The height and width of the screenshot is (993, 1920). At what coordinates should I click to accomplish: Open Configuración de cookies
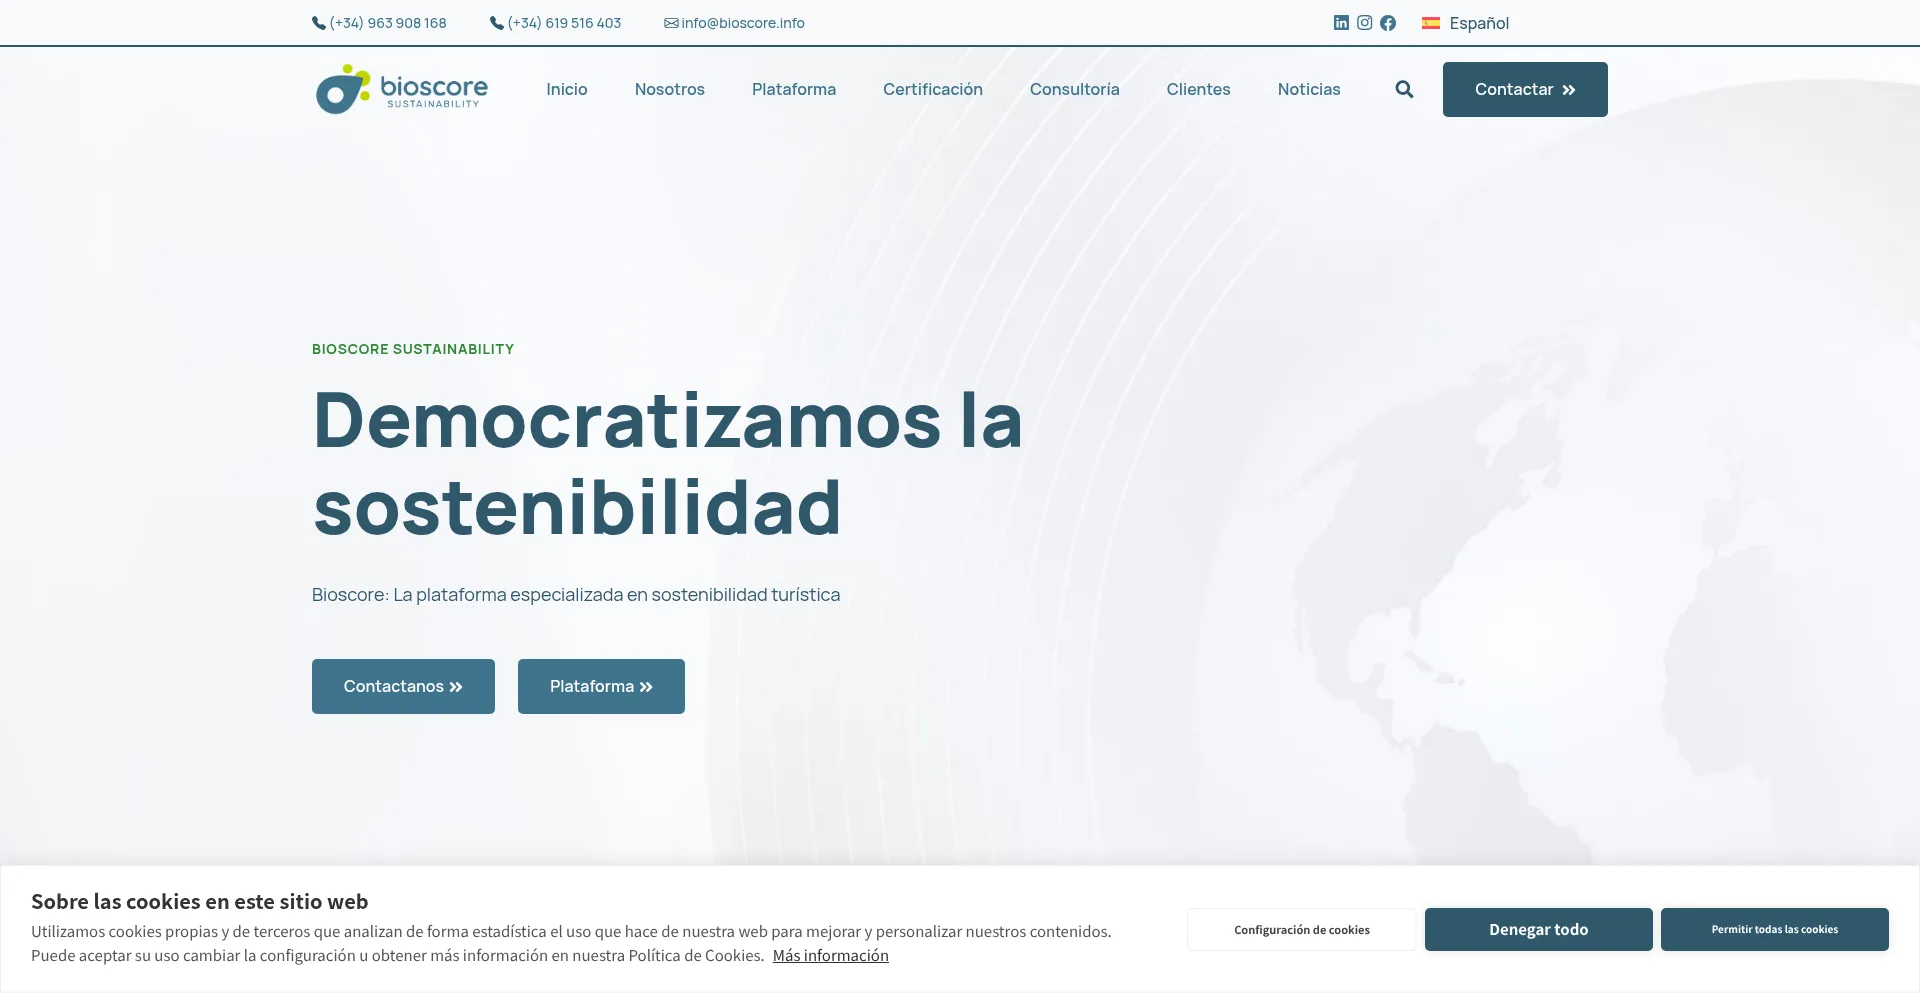pyautogui.click(x=1301, y=929)
